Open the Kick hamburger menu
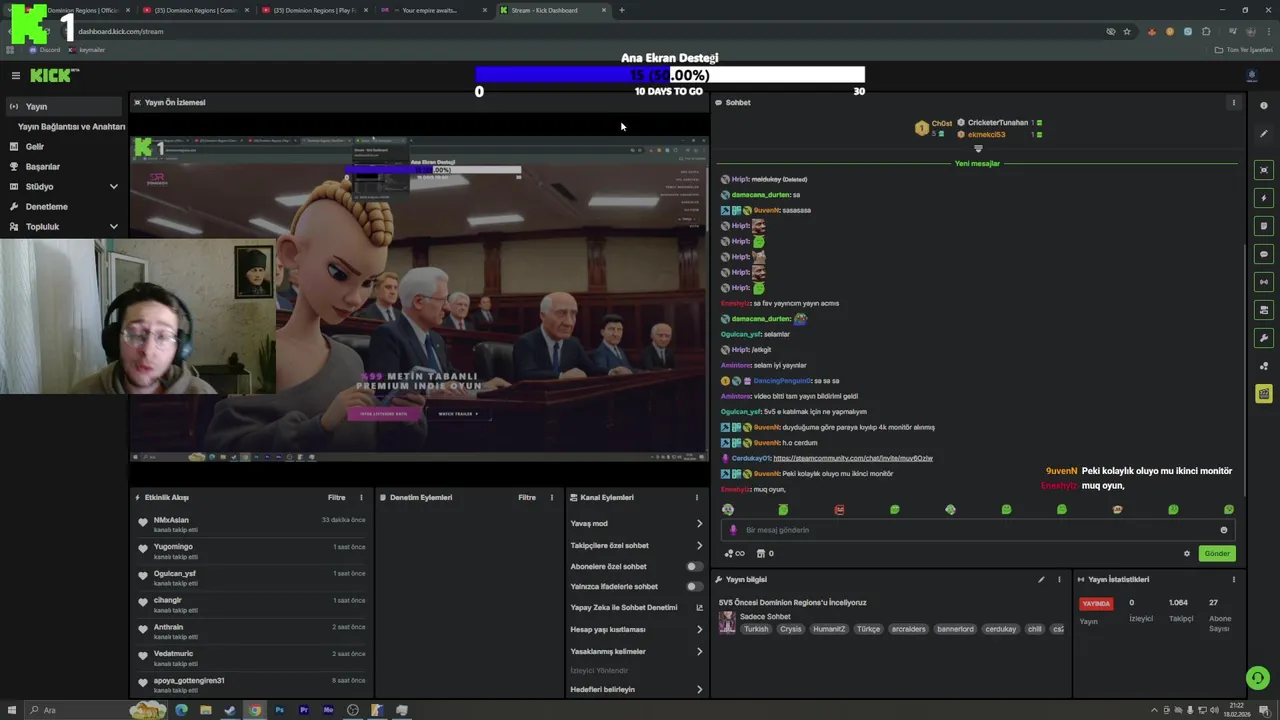Image resolution: width=1280 pixels, height=720 pixels. pos(15,75)
